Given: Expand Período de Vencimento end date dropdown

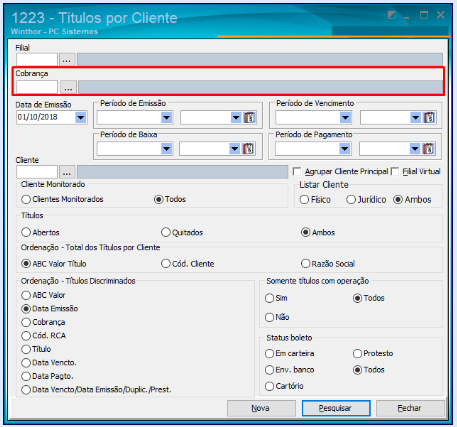Looking at the screenshot, I should point(415,117).
